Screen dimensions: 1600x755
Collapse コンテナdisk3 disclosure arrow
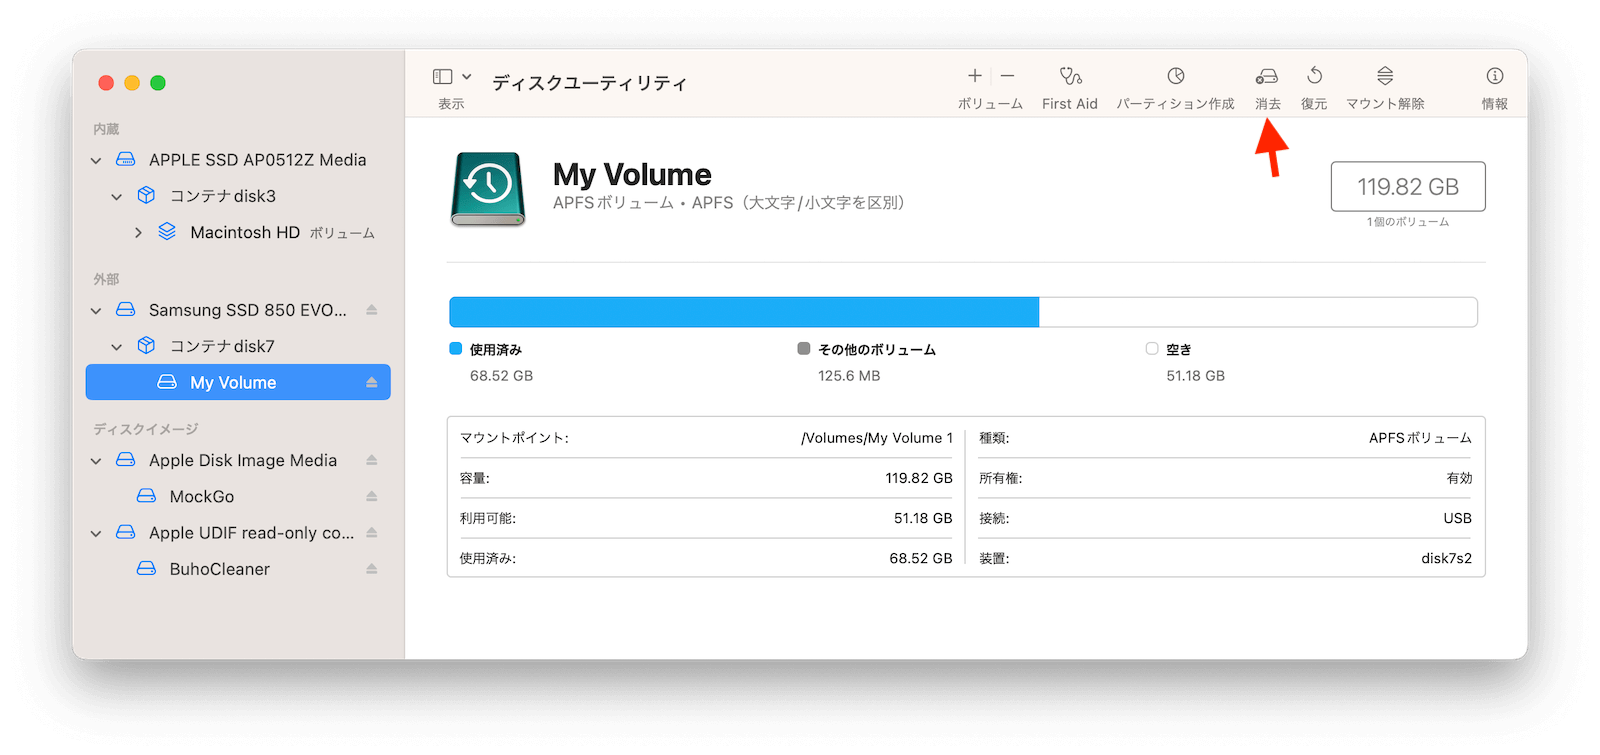point(117,197)
